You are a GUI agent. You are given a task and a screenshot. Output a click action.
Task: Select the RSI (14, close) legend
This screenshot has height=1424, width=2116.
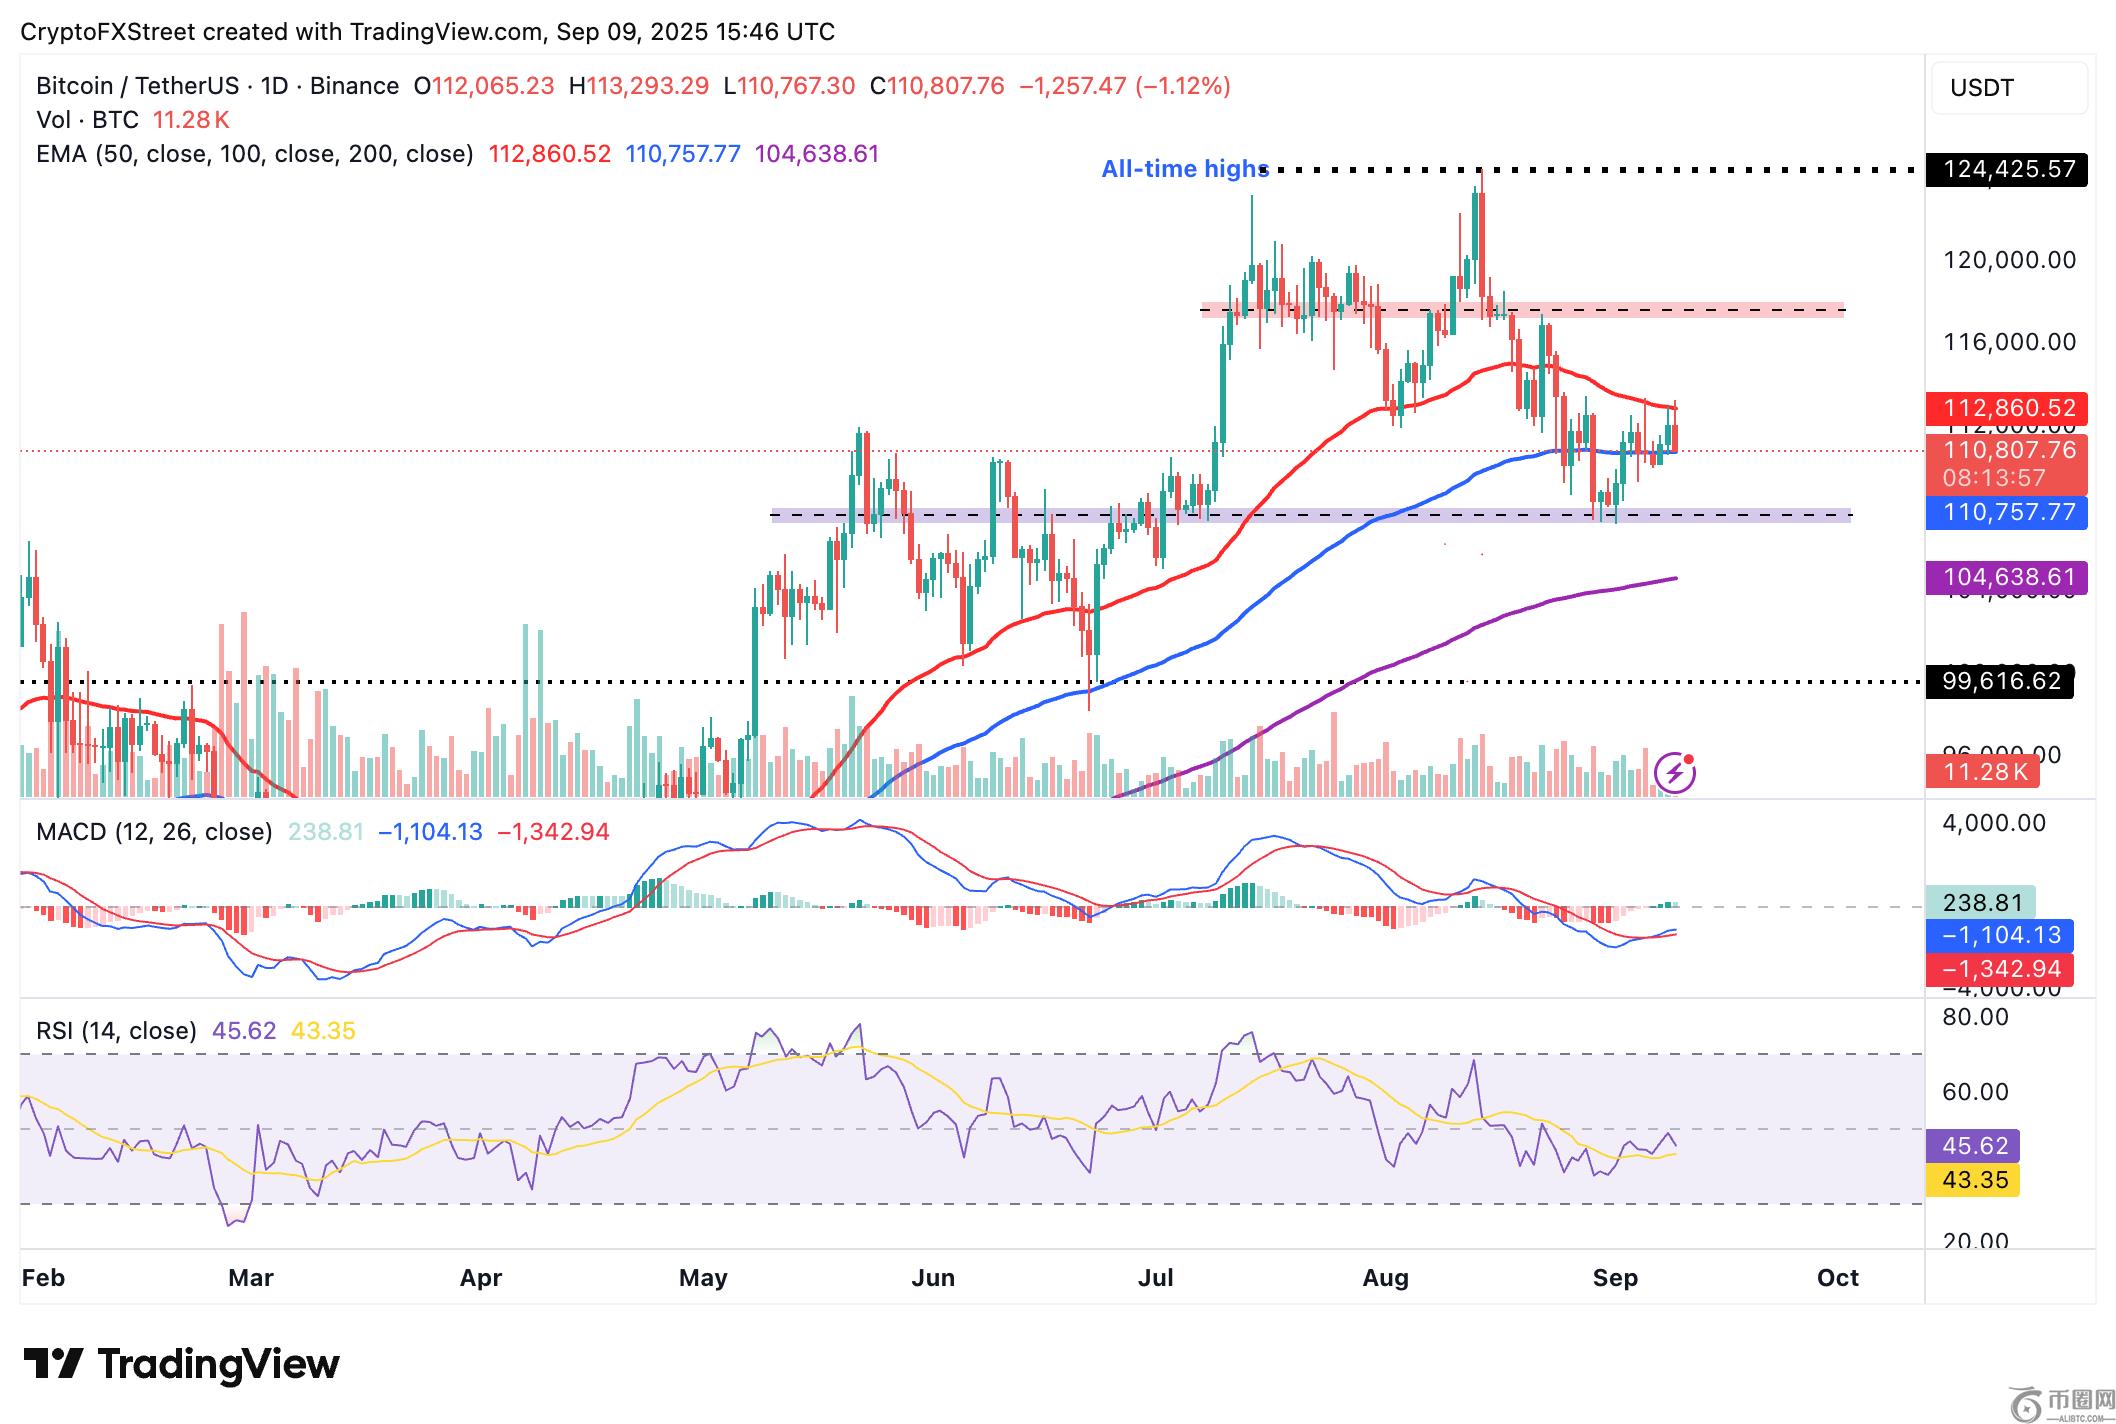tap(116, 1031)
